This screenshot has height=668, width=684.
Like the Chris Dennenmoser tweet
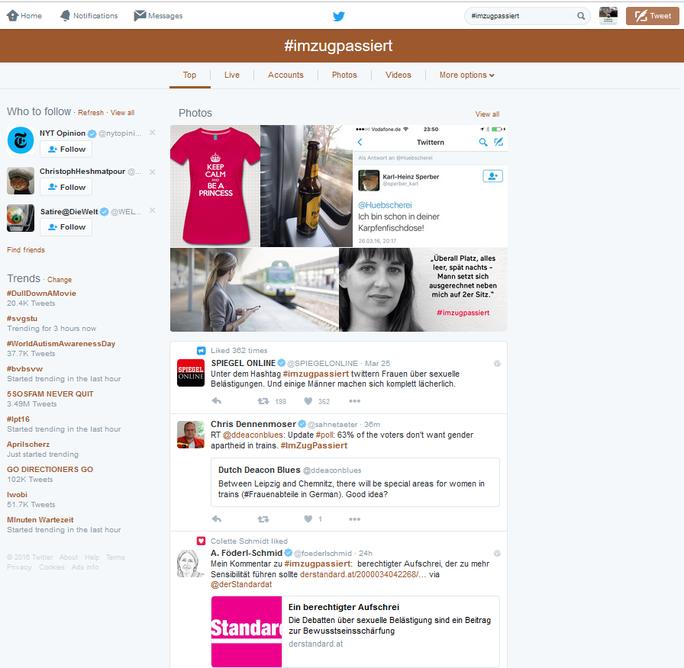[308, 519]
